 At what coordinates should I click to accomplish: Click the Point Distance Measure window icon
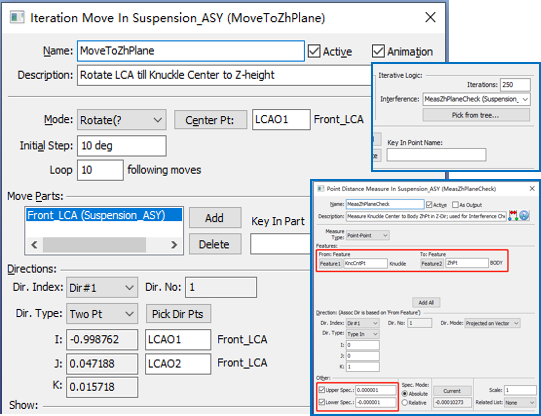(x=321, y=189)
